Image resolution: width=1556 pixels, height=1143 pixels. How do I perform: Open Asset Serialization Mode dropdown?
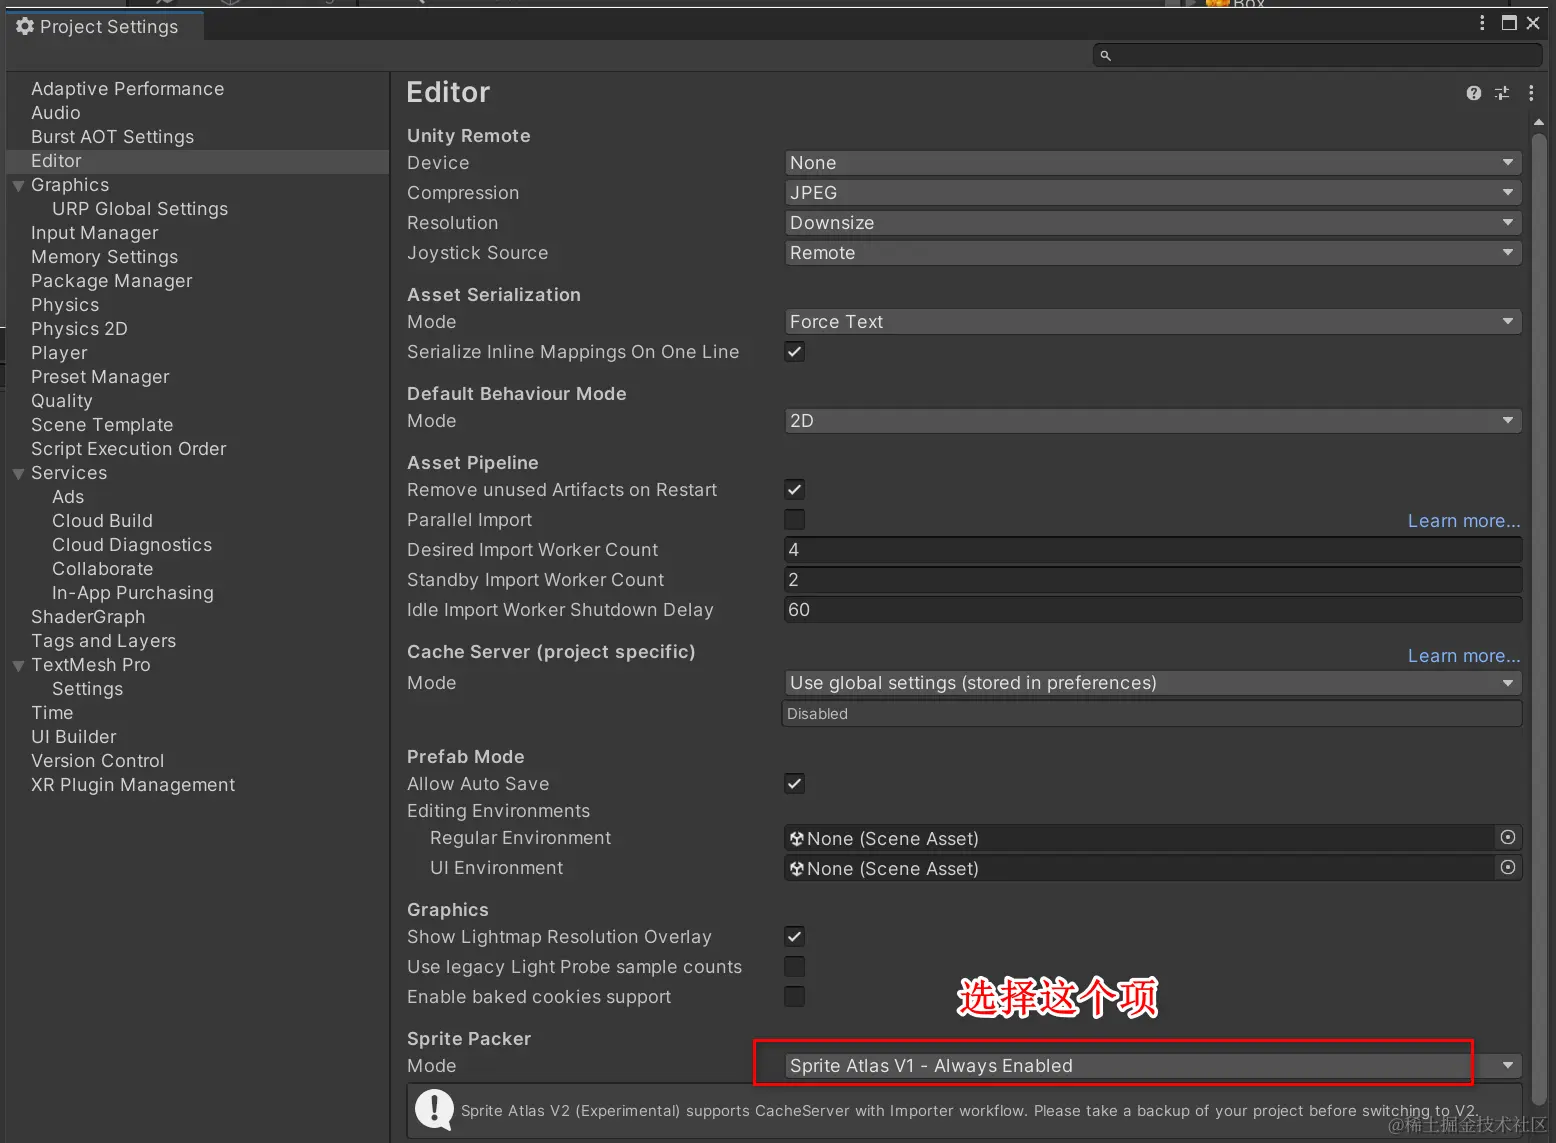(x=1153, y=322)
